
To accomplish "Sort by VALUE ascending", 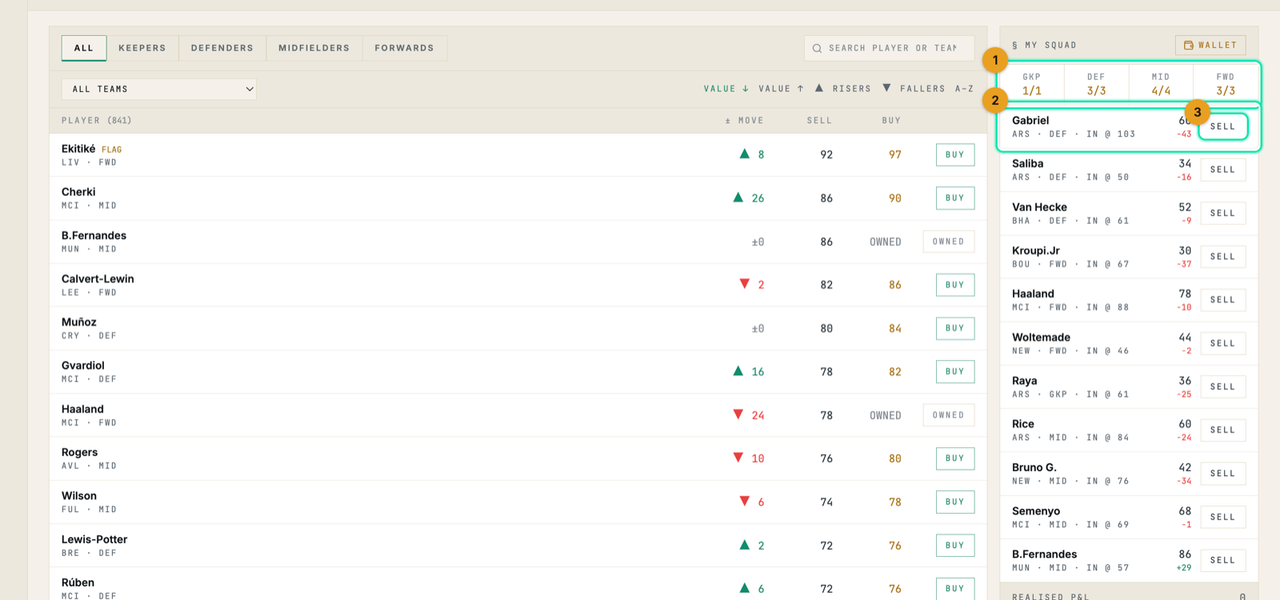I will tap(781, 88).
